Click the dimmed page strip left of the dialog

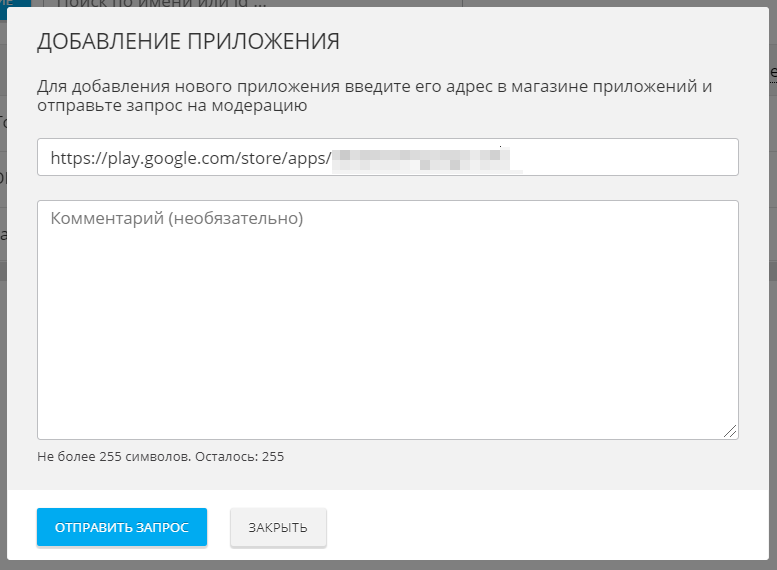[3, 300]
